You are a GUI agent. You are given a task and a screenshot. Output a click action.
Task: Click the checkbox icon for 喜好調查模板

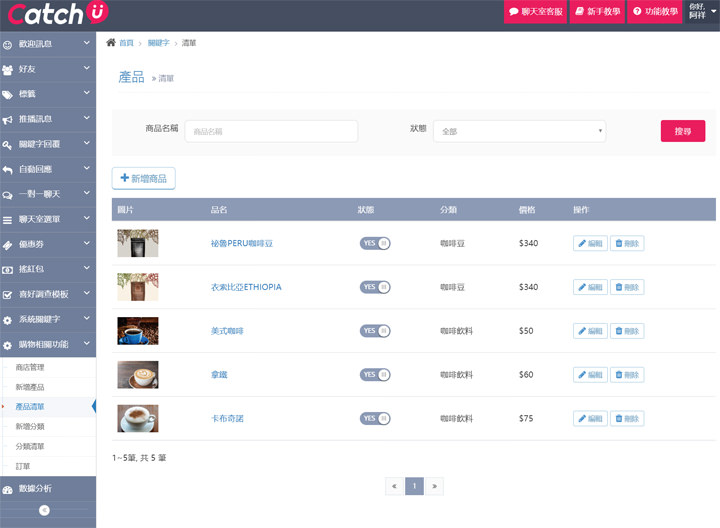click(x=7, y=295)
